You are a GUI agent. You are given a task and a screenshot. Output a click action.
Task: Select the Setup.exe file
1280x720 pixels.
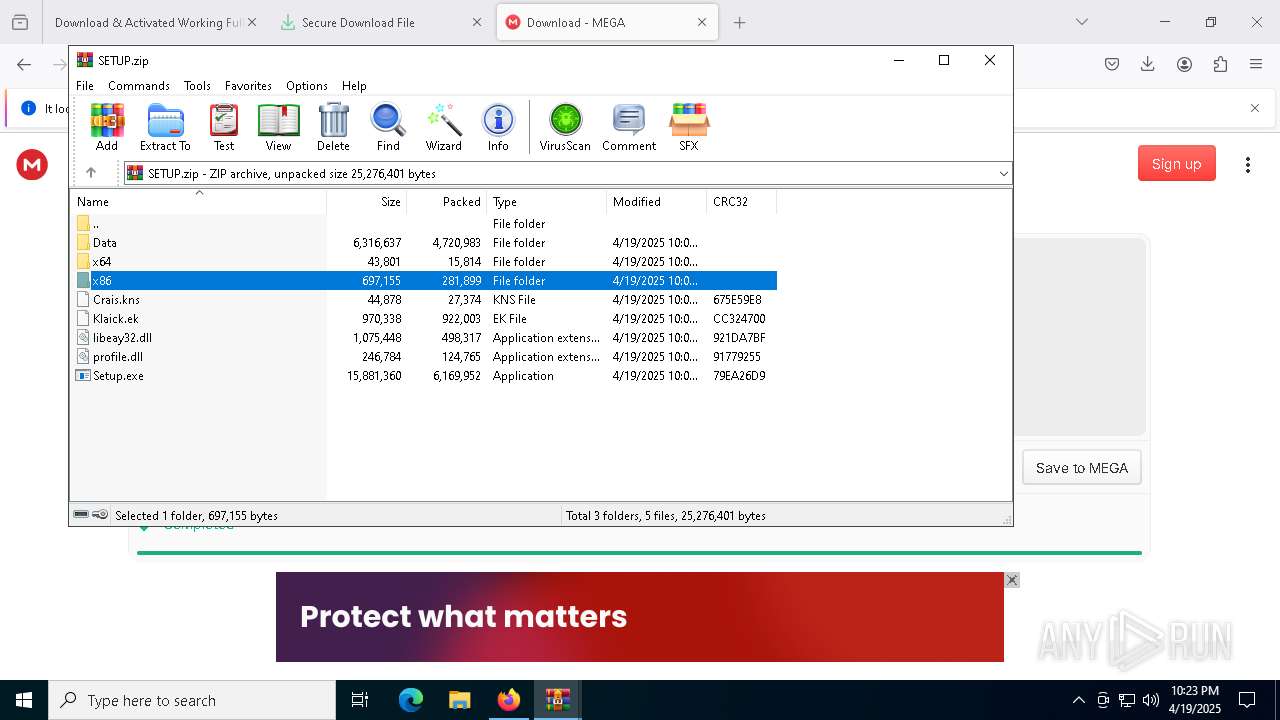[x=424, y=376]
